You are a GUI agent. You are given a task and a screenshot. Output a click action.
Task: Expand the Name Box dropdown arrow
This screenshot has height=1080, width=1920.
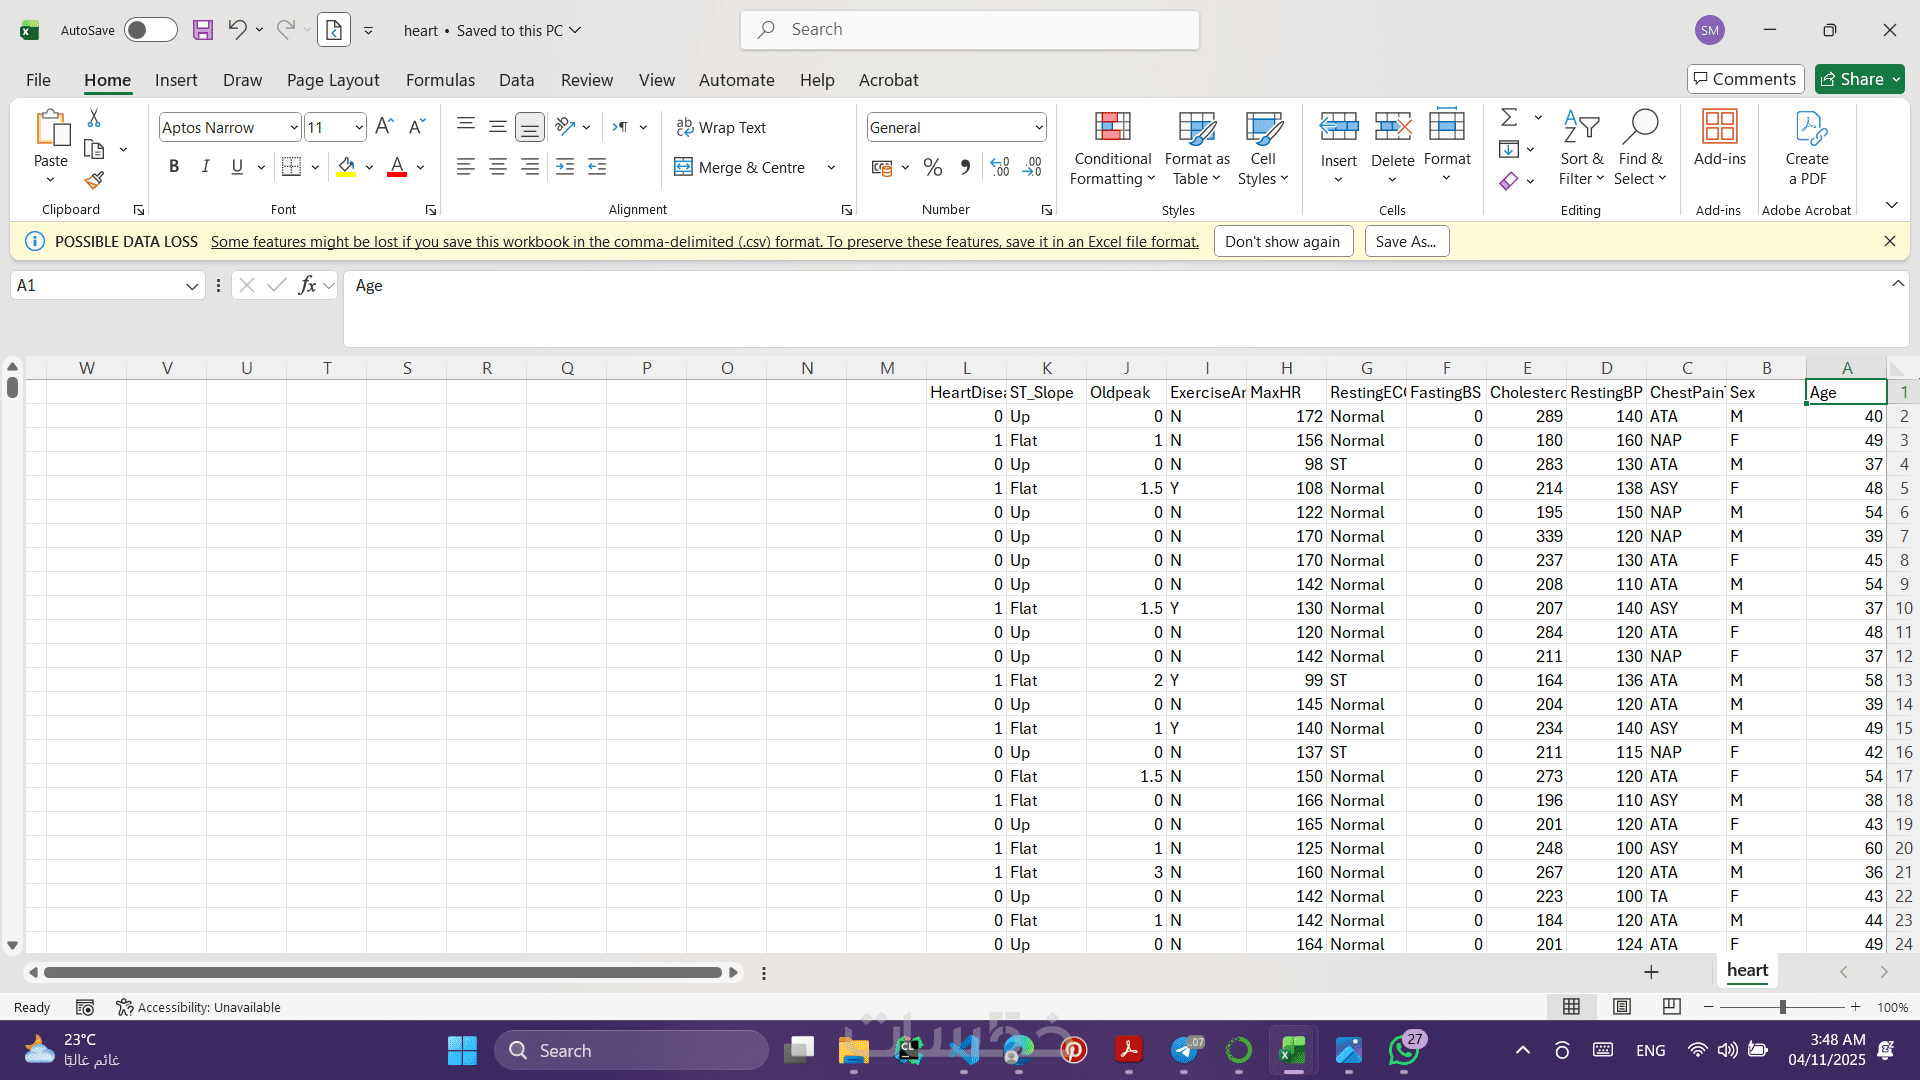191,286
